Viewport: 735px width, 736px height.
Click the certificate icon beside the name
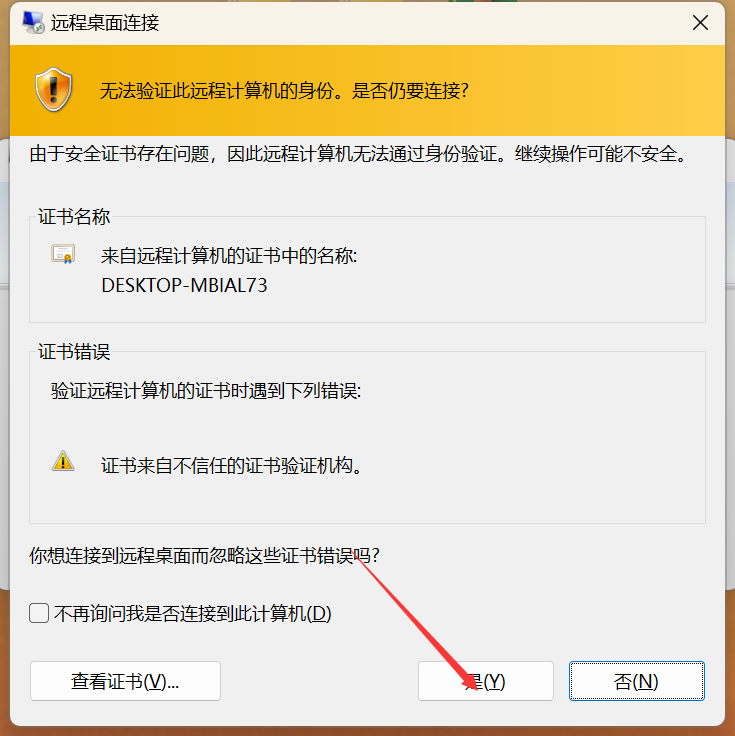click(x=63, y=254)
